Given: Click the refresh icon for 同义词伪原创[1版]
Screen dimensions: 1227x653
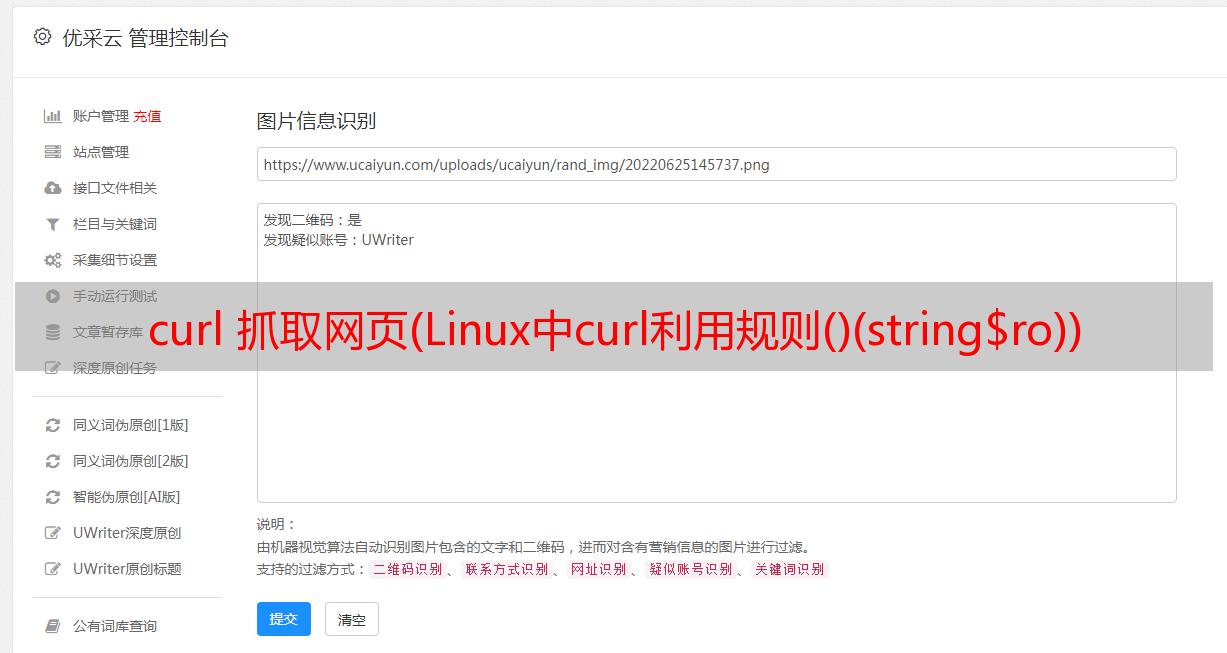Looking at the screenshot, I should click(53, 425).
